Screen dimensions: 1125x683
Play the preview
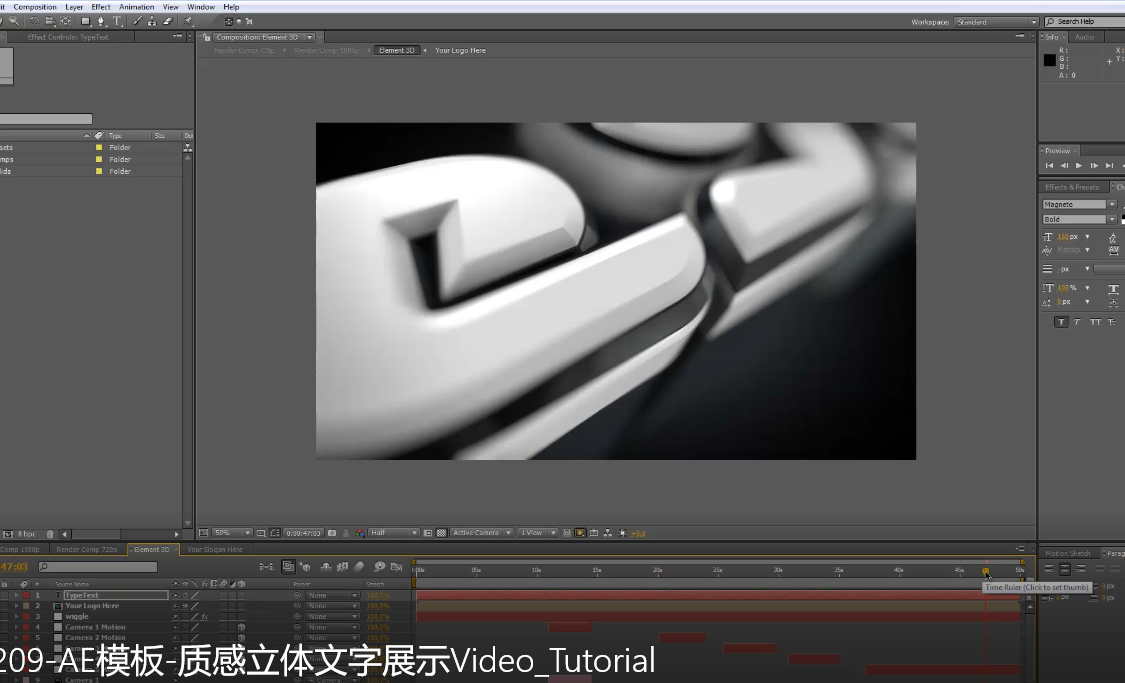pos(1078,166)
